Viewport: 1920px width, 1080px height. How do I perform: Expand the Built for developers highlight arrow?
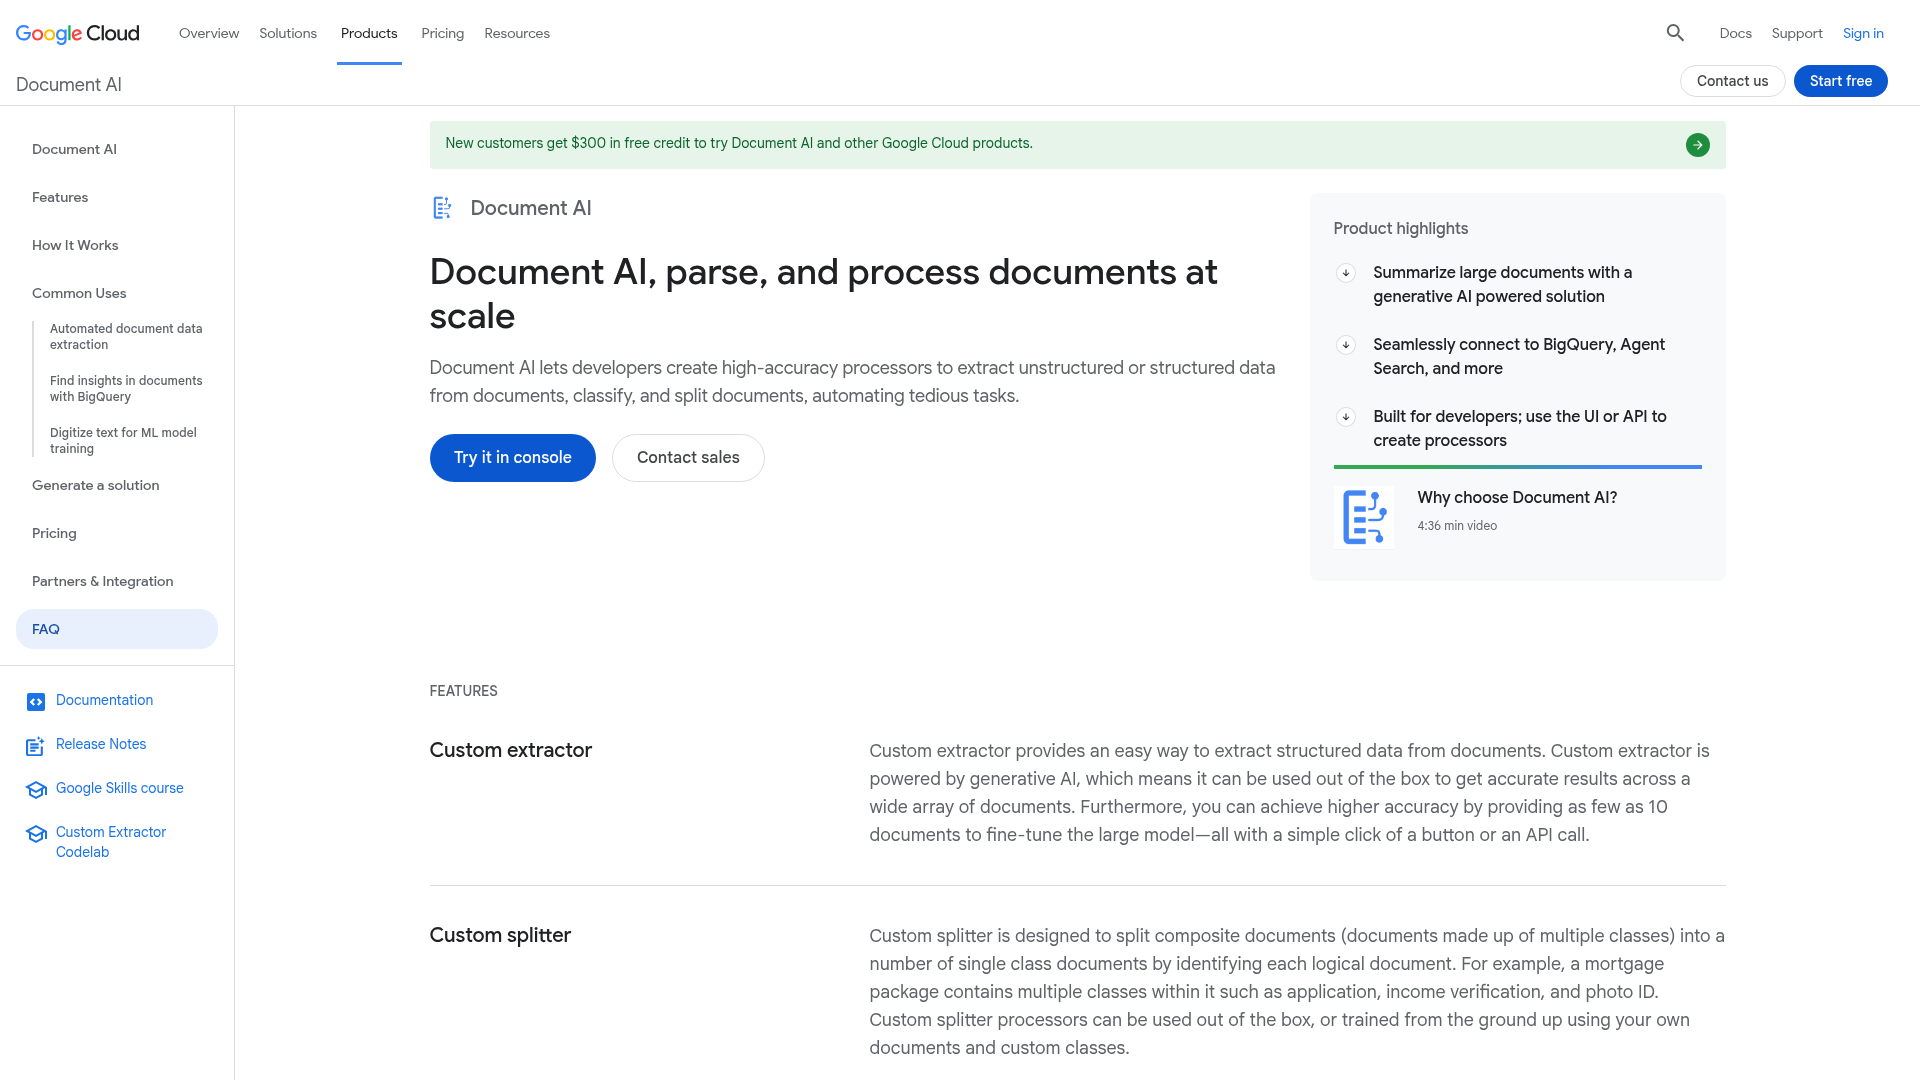click(x=1345, y=417)
